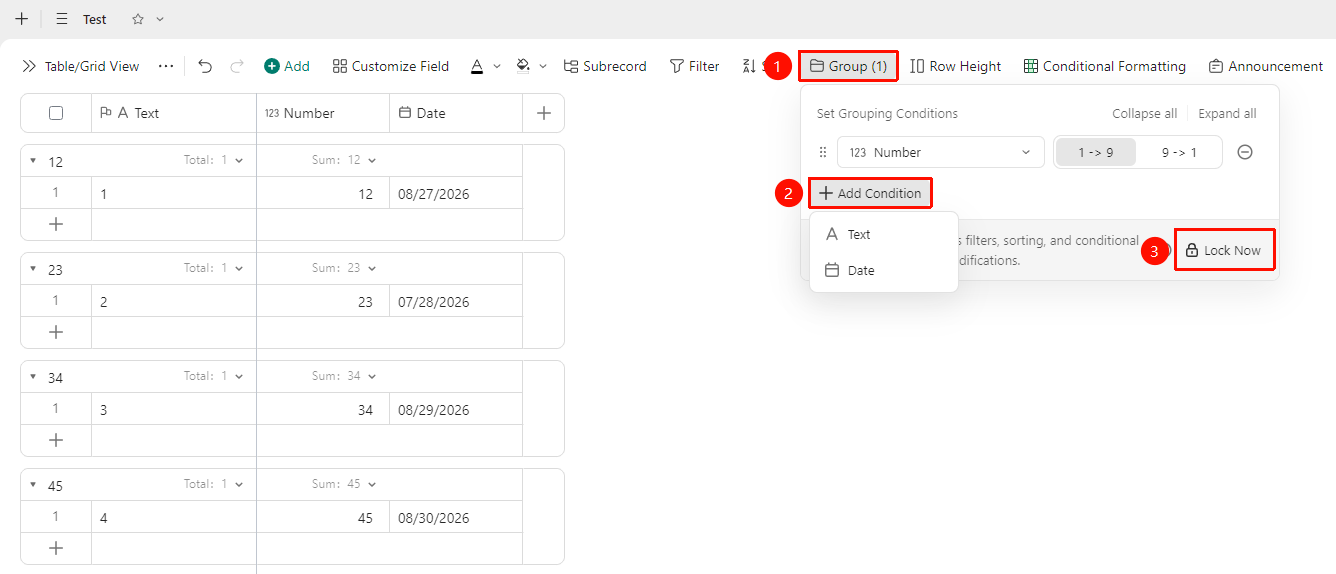Open Sum: 23 dropdown
This screenshot has width=1336, height=574.
(x=344, y=268)
